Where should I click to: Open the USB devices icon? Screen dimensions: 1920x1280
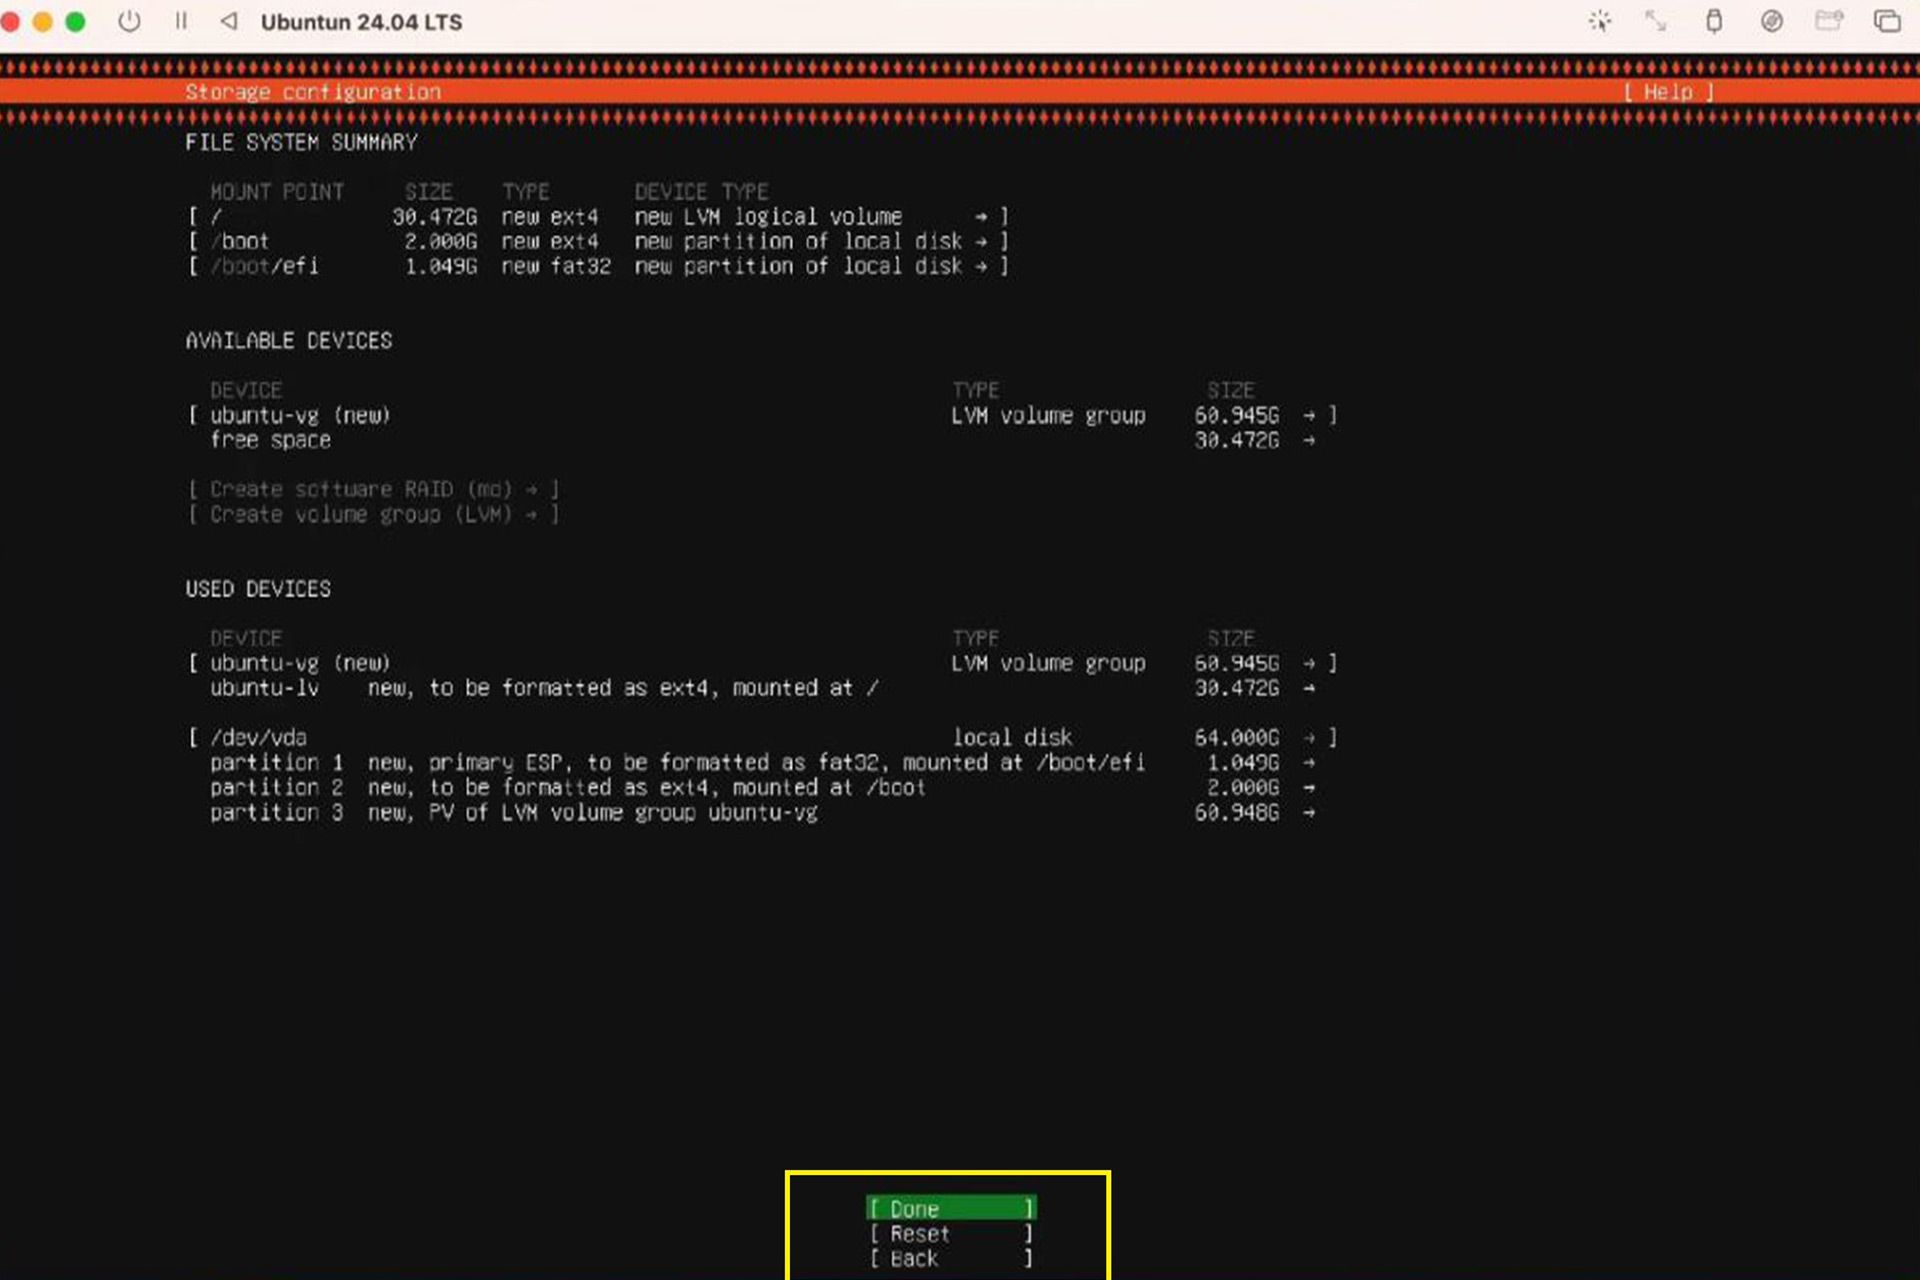pos(1714,21)
